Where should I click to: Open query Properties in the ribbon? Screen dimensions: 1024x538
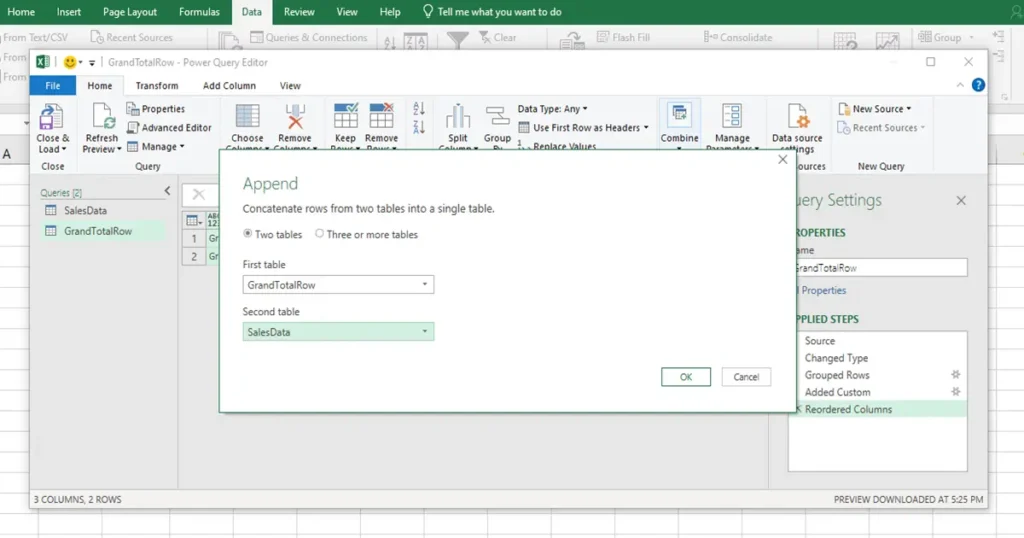pos(155,109)
